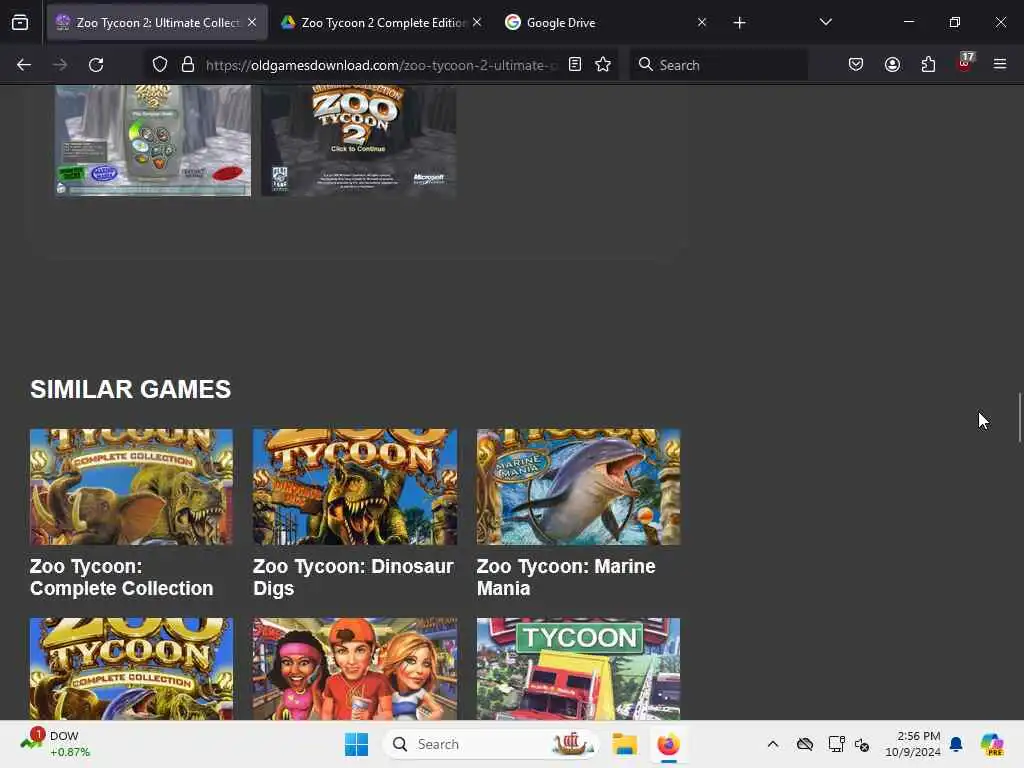Click dolphin Marine Mania cover image
This screenshot has width=1024, height=768.
click(x=579, y=487)
